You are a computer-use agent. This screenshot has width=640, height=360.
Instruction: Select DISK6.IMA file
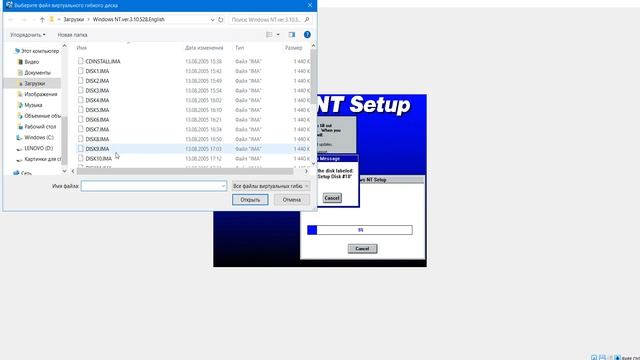click(x=97, y=120)
